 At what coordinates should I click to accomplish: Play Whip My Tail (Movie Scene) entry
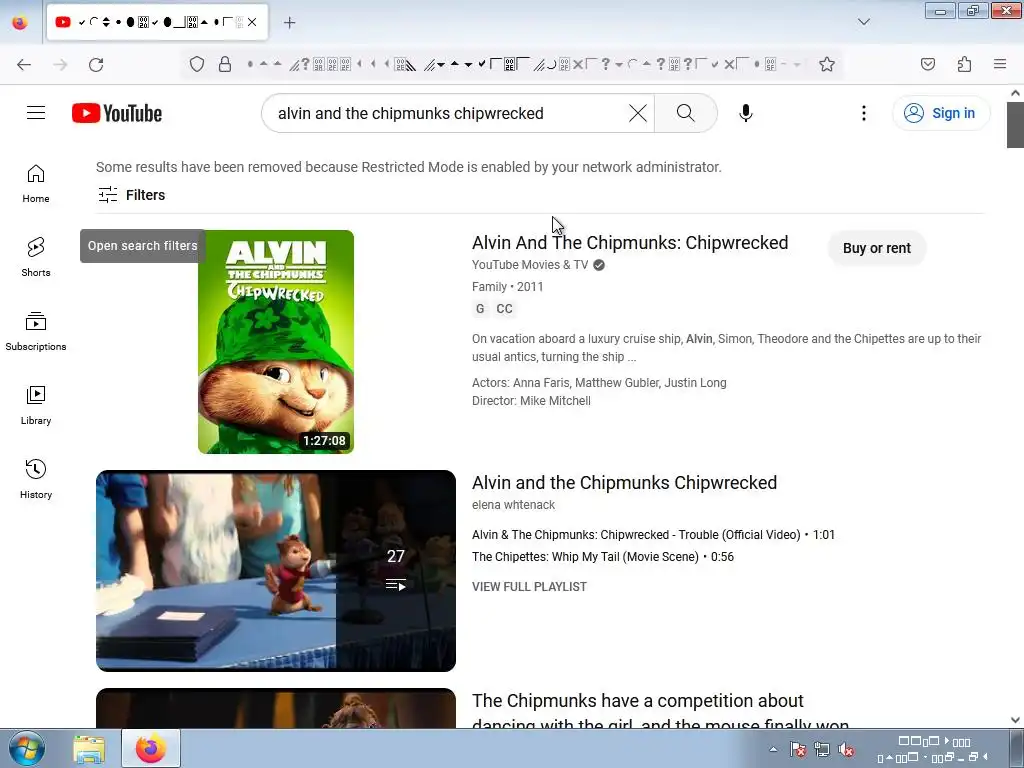[x=603, y=557]
